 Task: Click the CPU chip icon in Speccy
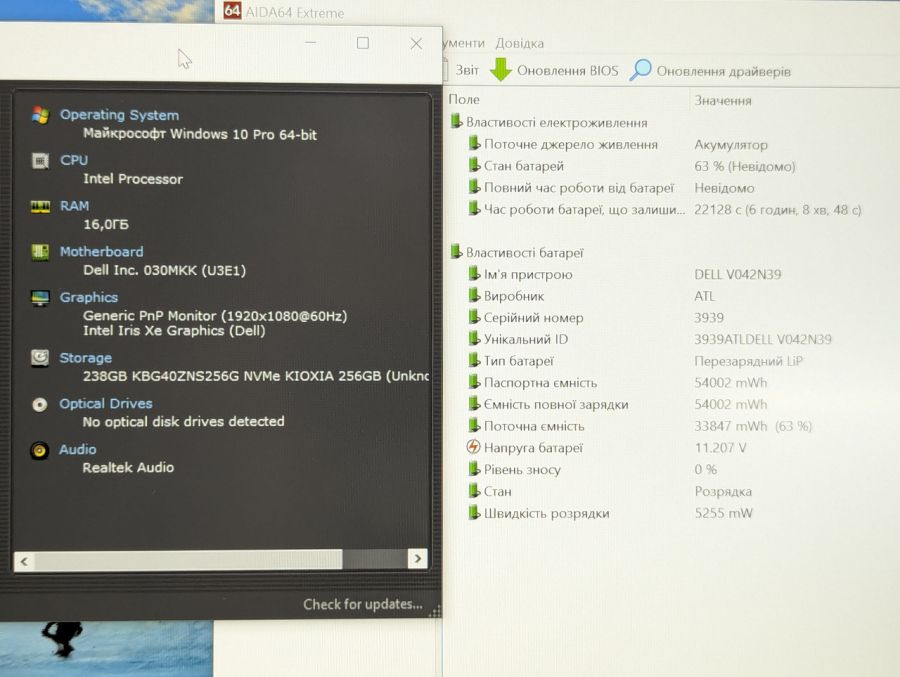tap(40, 160)
